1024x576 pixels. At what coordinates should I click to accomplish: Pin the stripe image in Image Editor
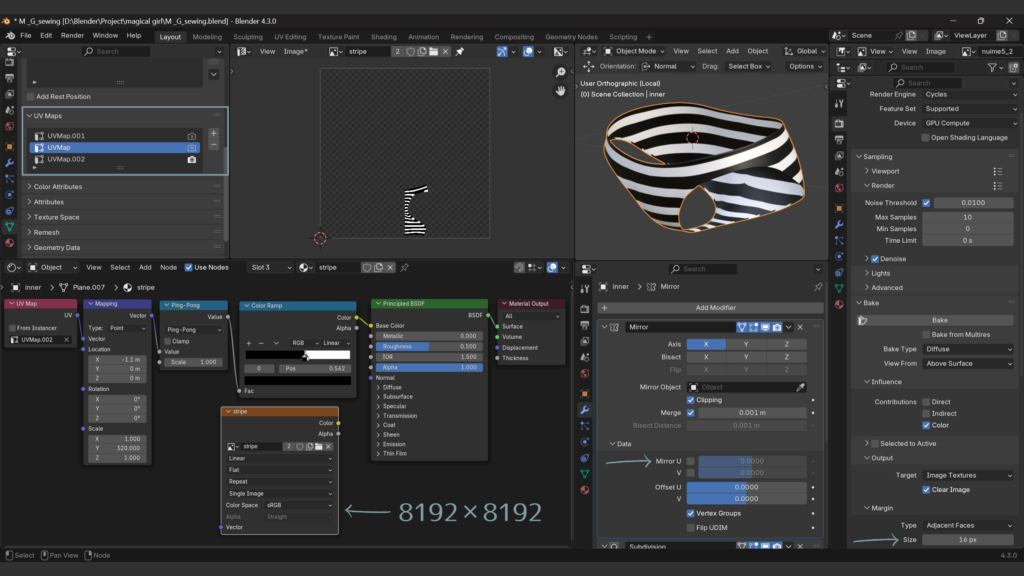459,51
